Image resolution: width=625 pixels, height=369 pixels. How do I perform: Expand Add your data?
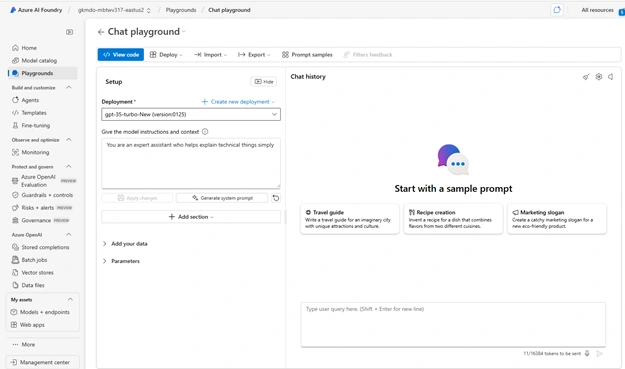pos(125,243)
